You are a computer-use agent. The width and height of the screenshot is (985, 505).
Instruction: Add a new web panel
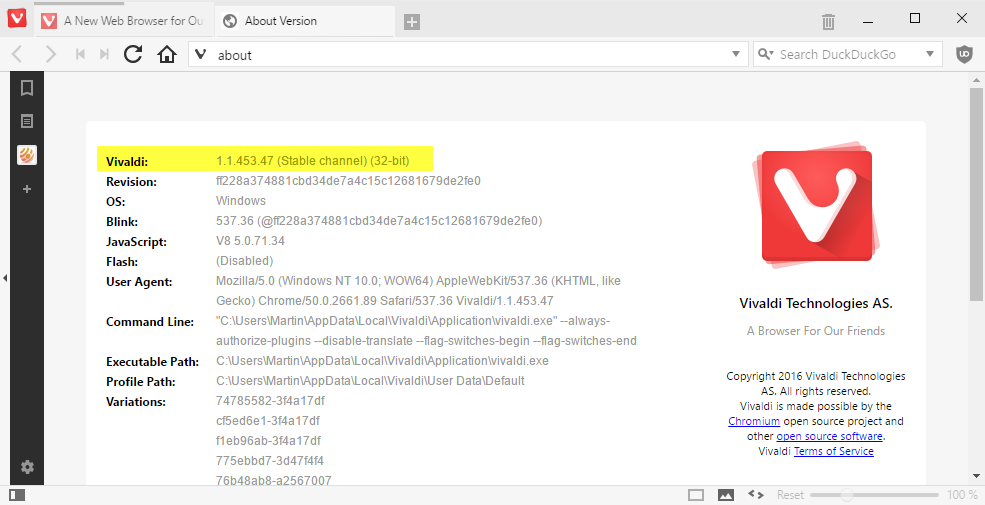[27, 189]
